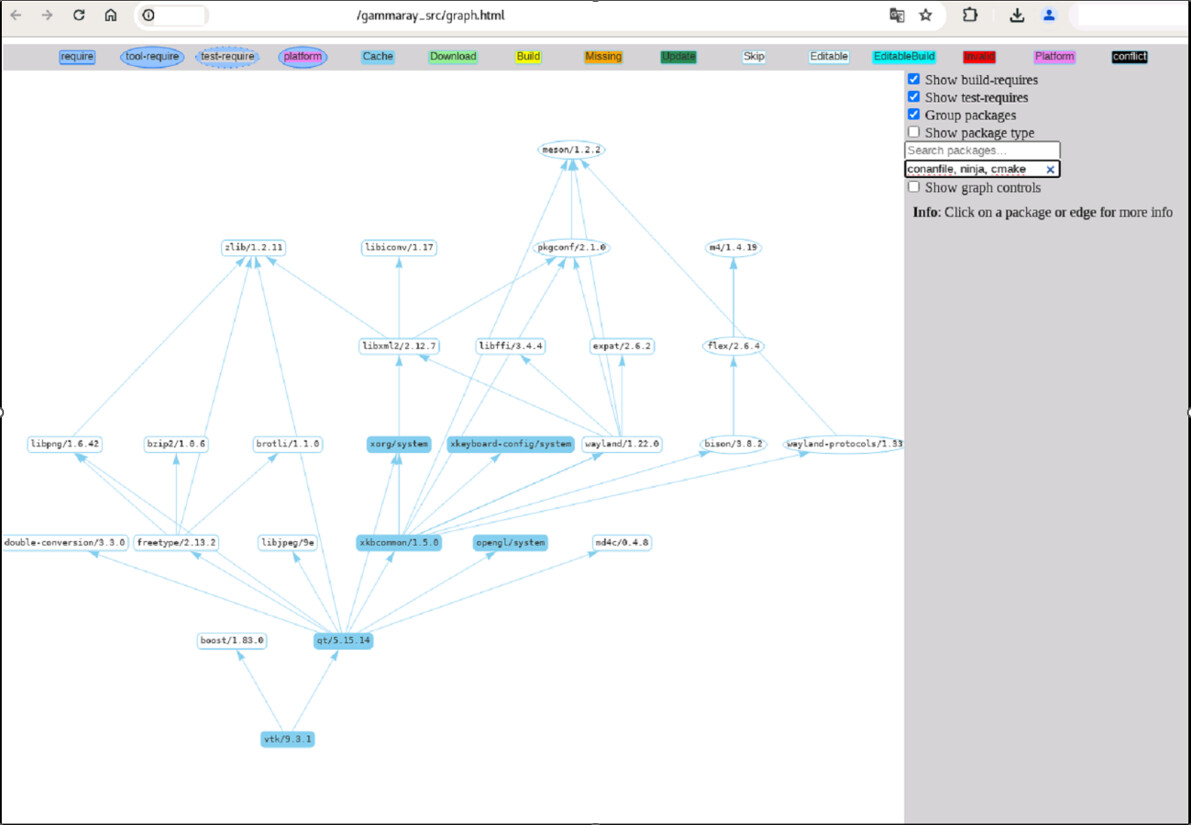Focus the Search packages field

click(982, 150)
